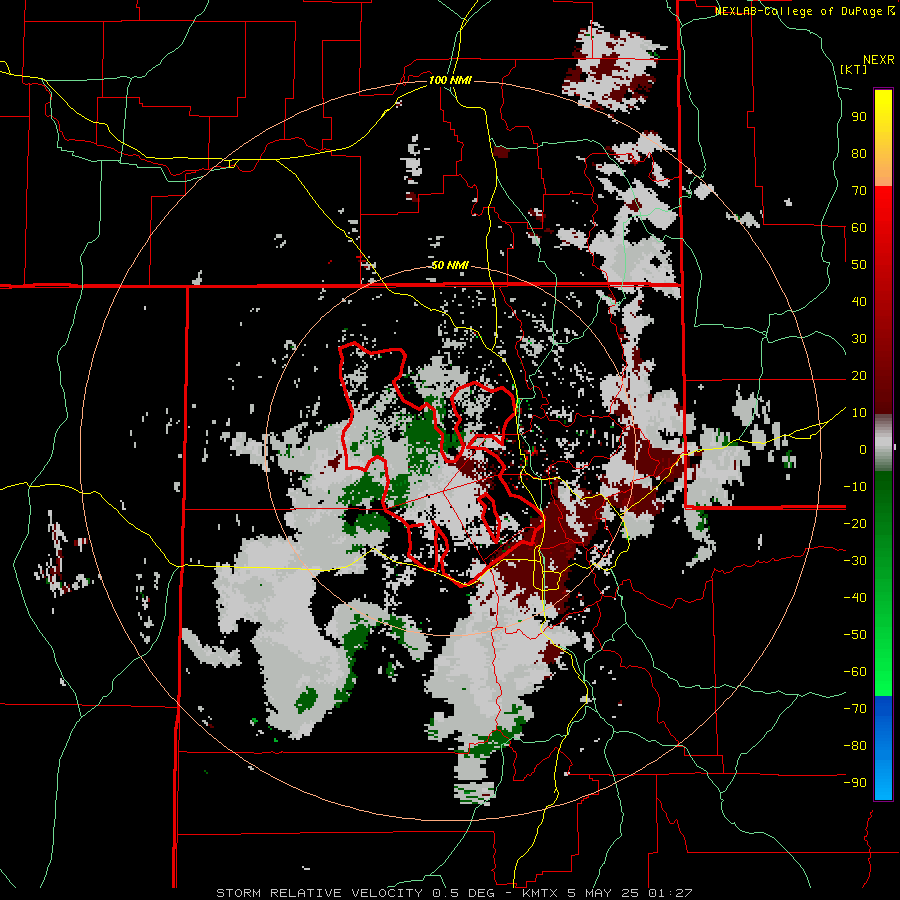The height and width of the screenshot is (900, 900).
Task: Click the 90 value on the velocity scale
Action: 859,117
